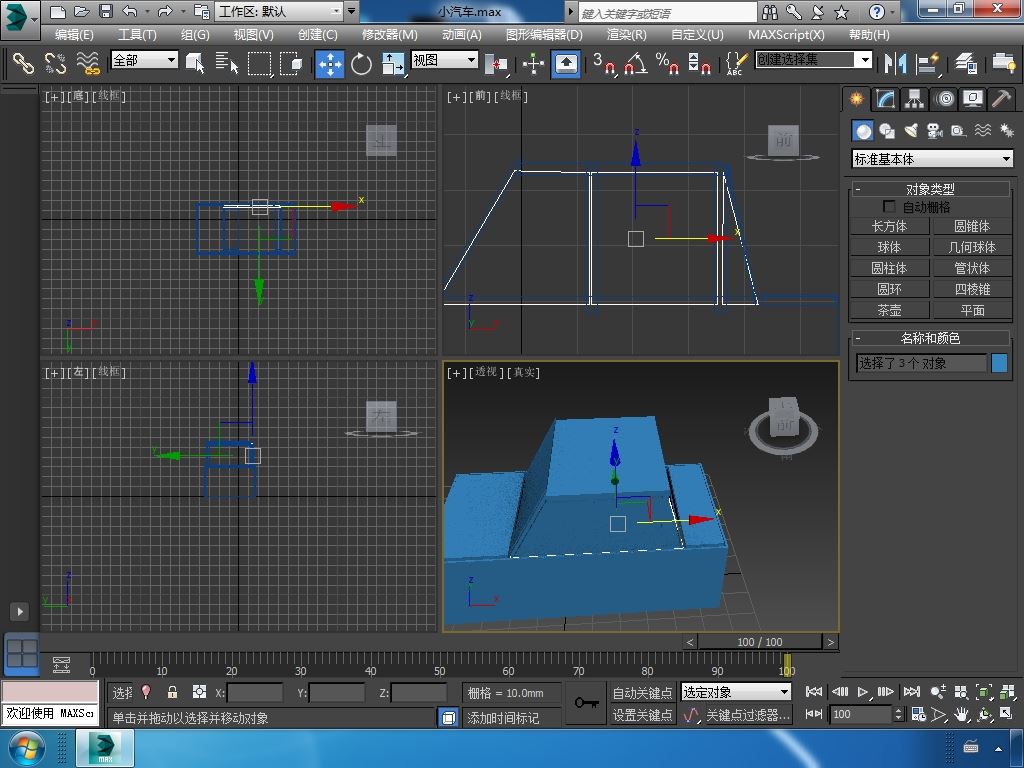Open the Create command panel tab
The width and height of the screenshot is (1024, 768).
856,99
